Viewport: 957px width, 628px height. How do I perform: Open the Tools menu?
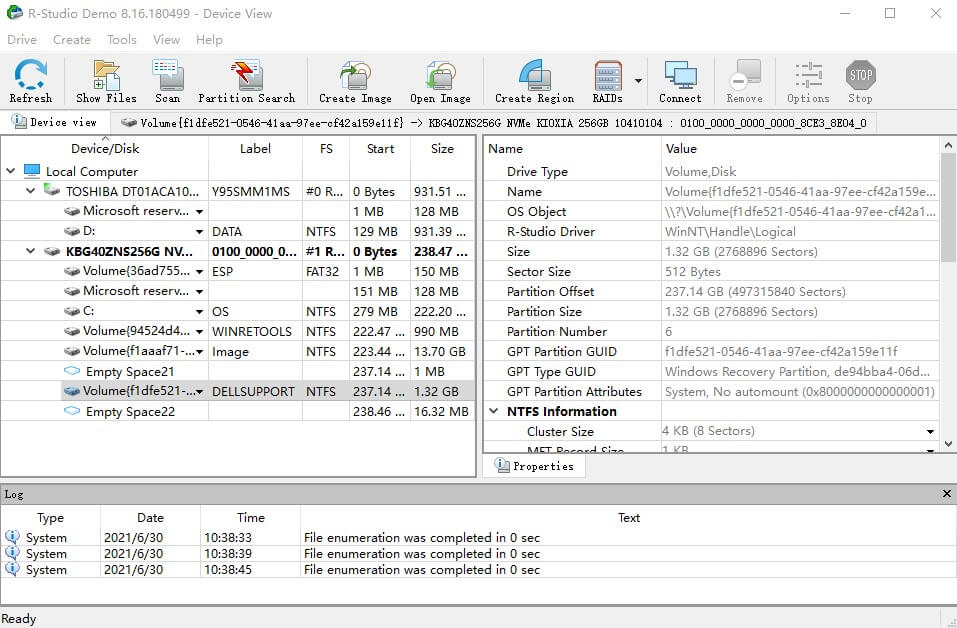point(121,40)
